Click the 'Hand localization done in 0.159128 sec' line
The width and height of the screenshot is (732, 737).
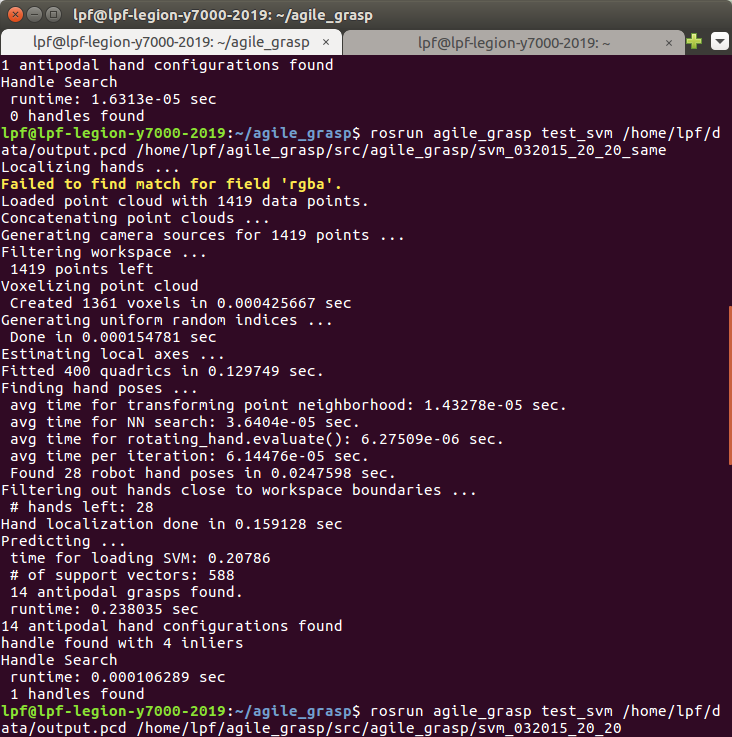point(172,524)
